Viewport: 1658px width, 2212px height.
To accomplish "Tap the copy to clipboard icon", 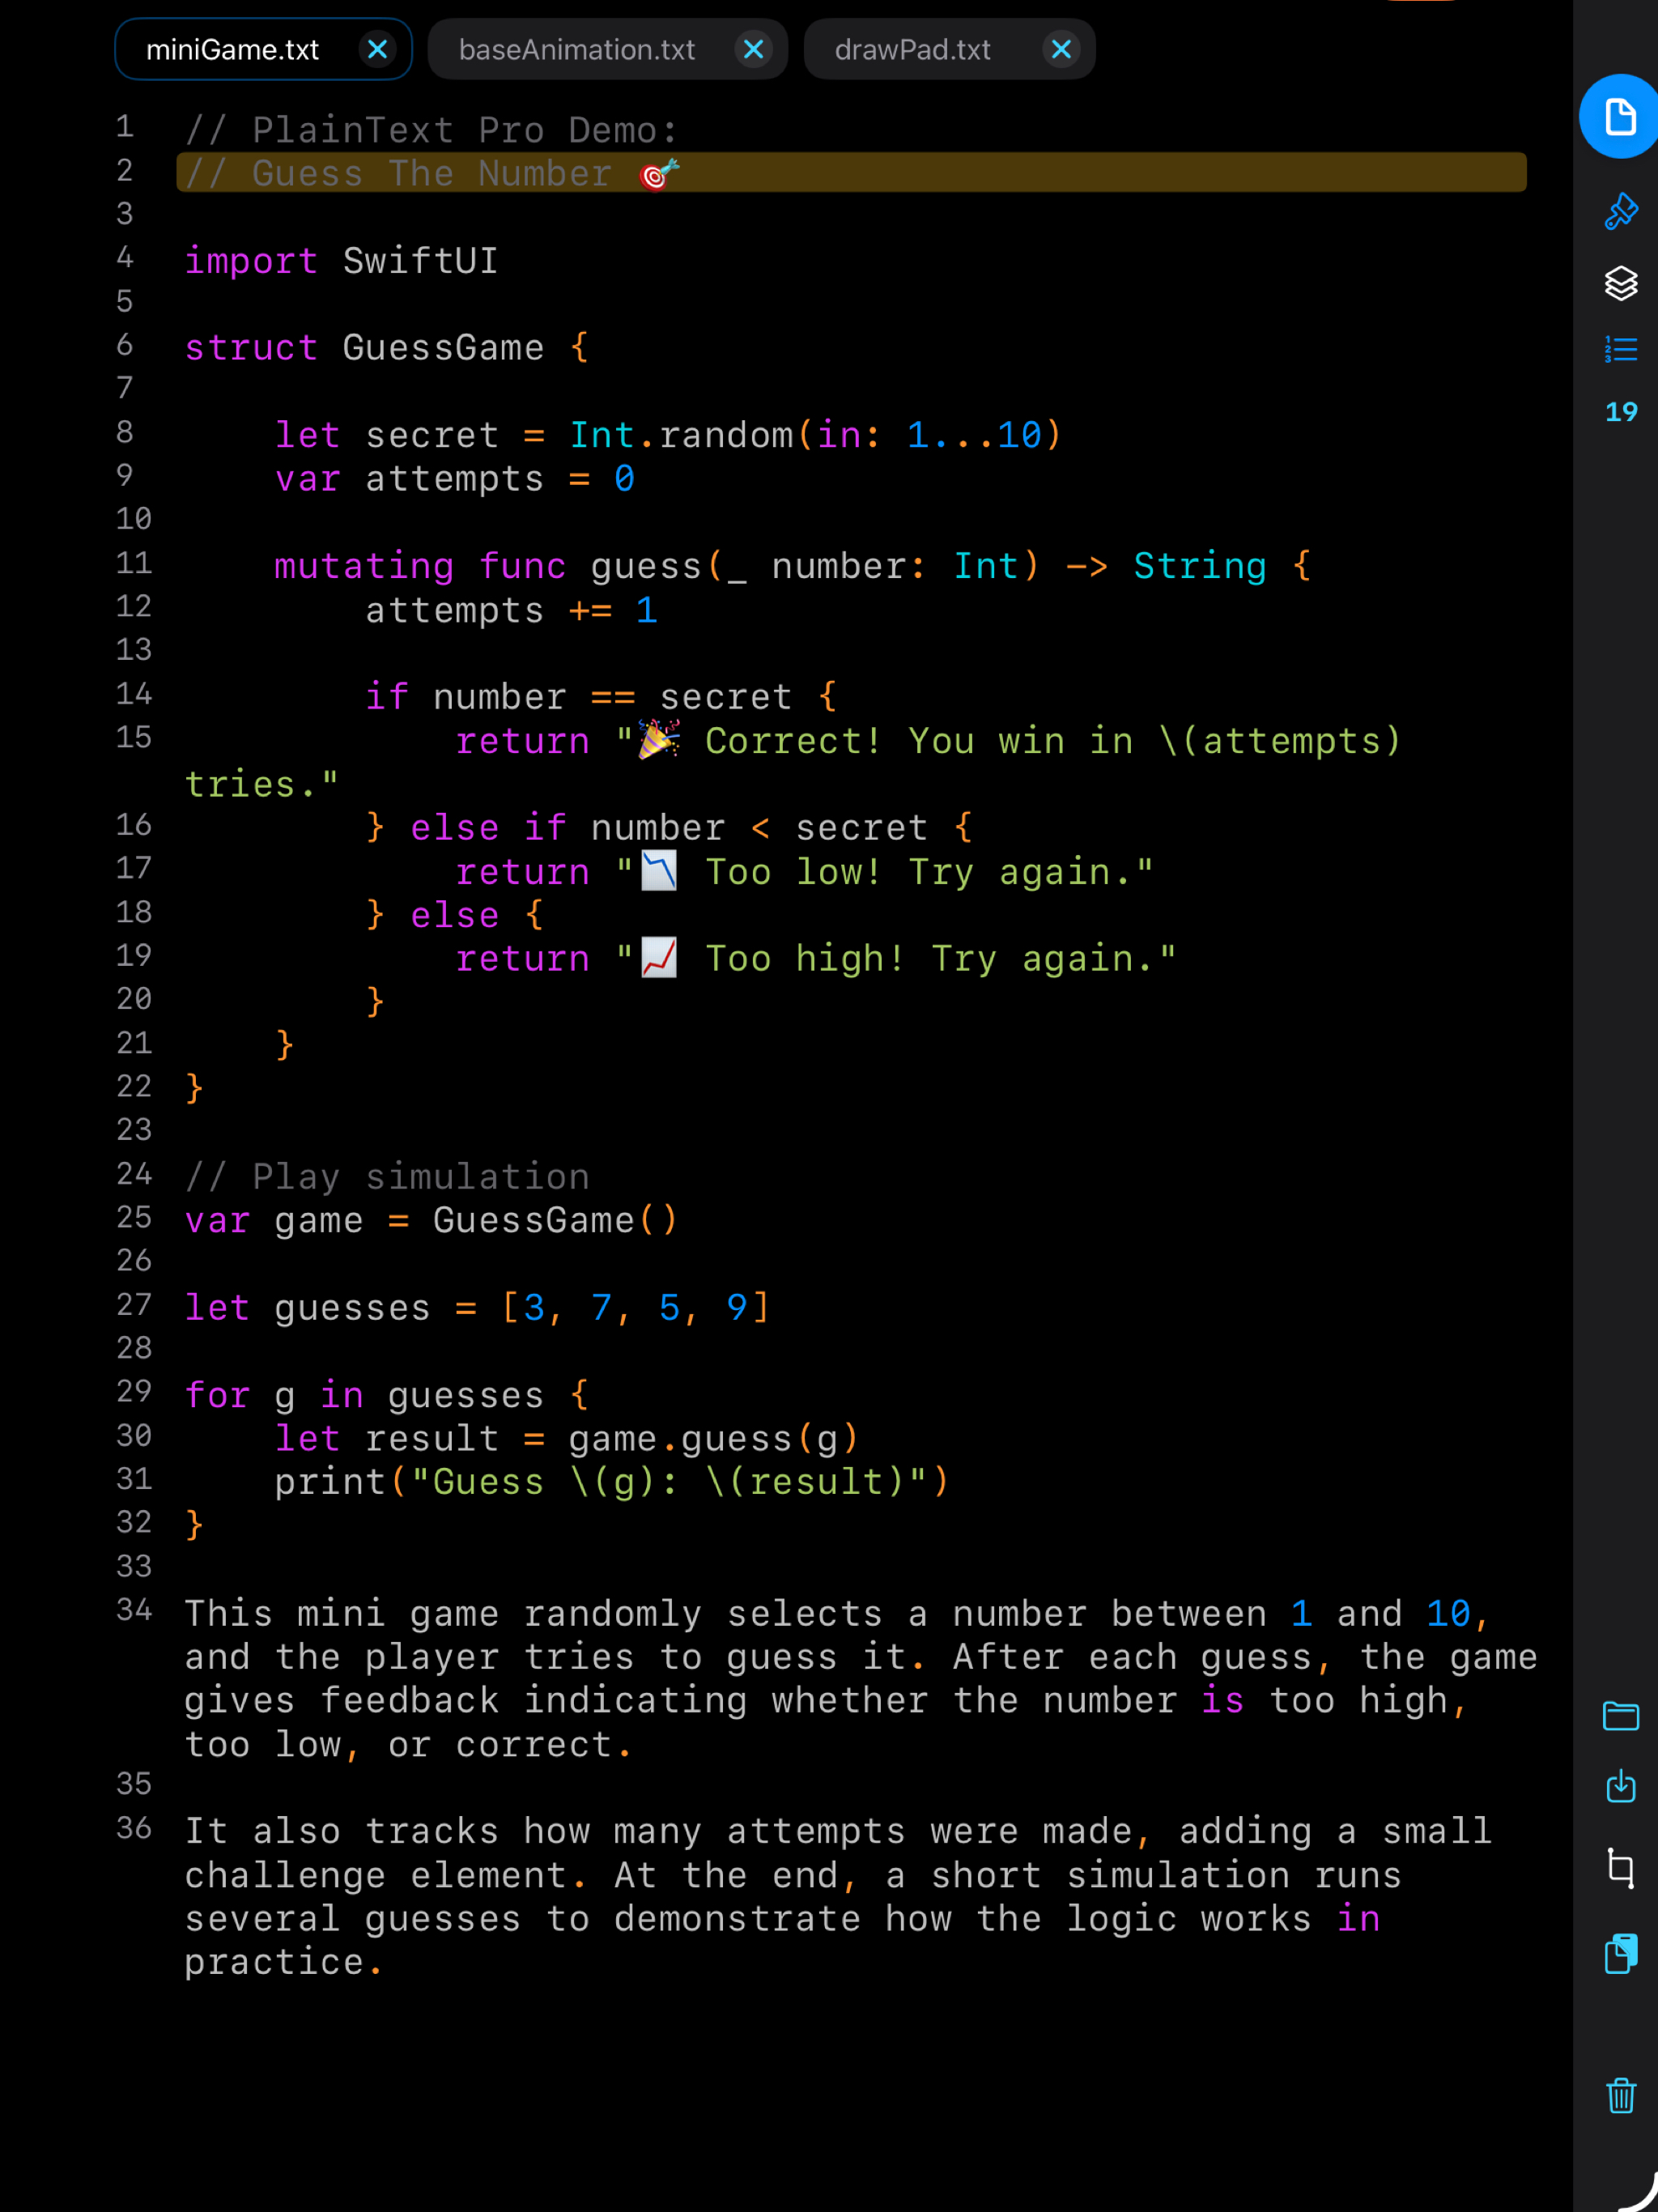I will pos(1620,1953).
